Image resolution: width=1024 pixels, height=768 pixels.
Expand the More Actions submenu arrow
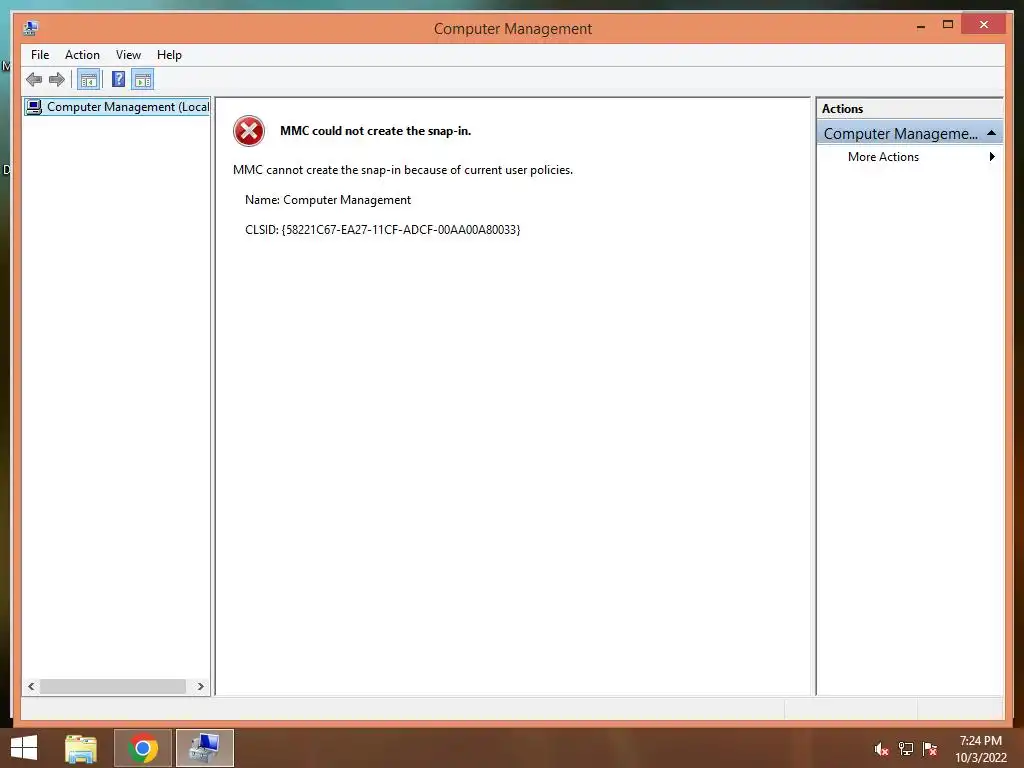[992, 157]
